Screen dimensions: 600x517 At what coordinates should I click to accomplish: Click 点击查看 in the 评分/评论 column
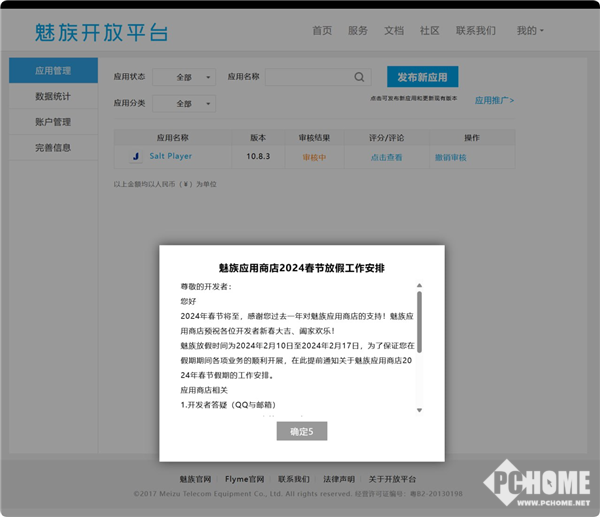(x=386, y=157)
